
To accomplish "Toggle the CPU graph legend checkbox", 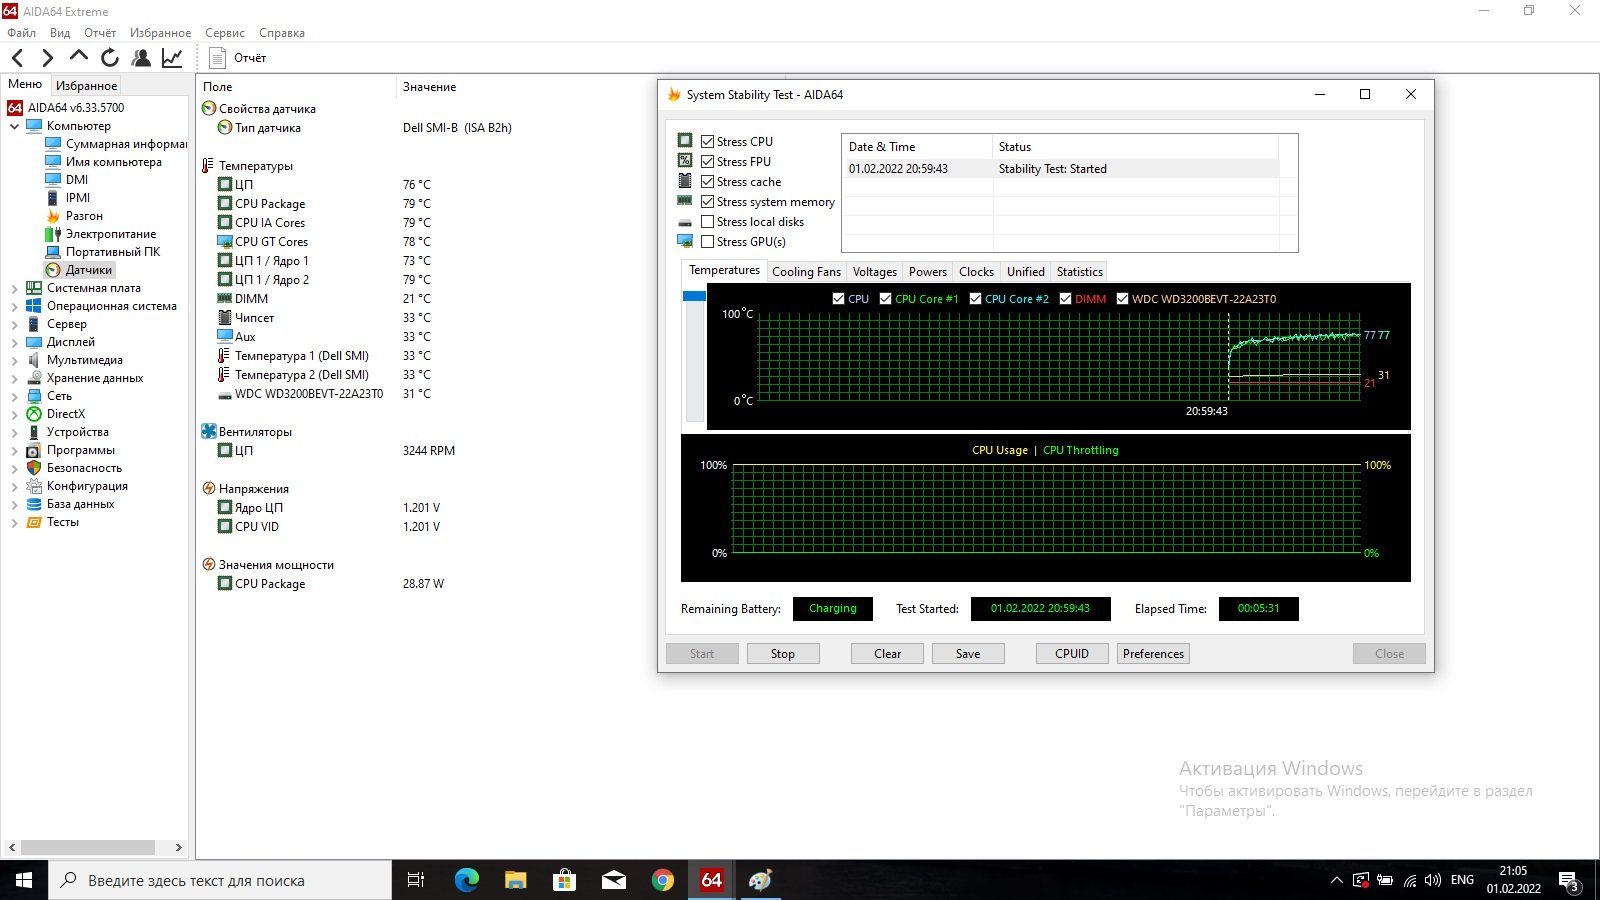I will 839,299.
